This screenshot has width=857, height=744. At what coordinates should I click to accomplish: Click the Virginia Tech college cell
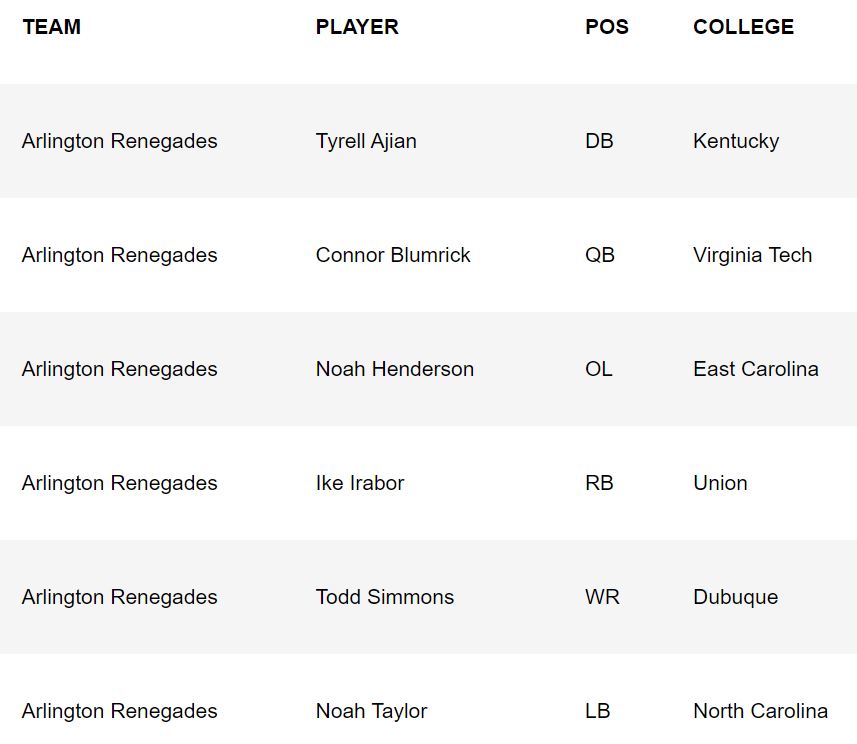click(x=752, y=255)
